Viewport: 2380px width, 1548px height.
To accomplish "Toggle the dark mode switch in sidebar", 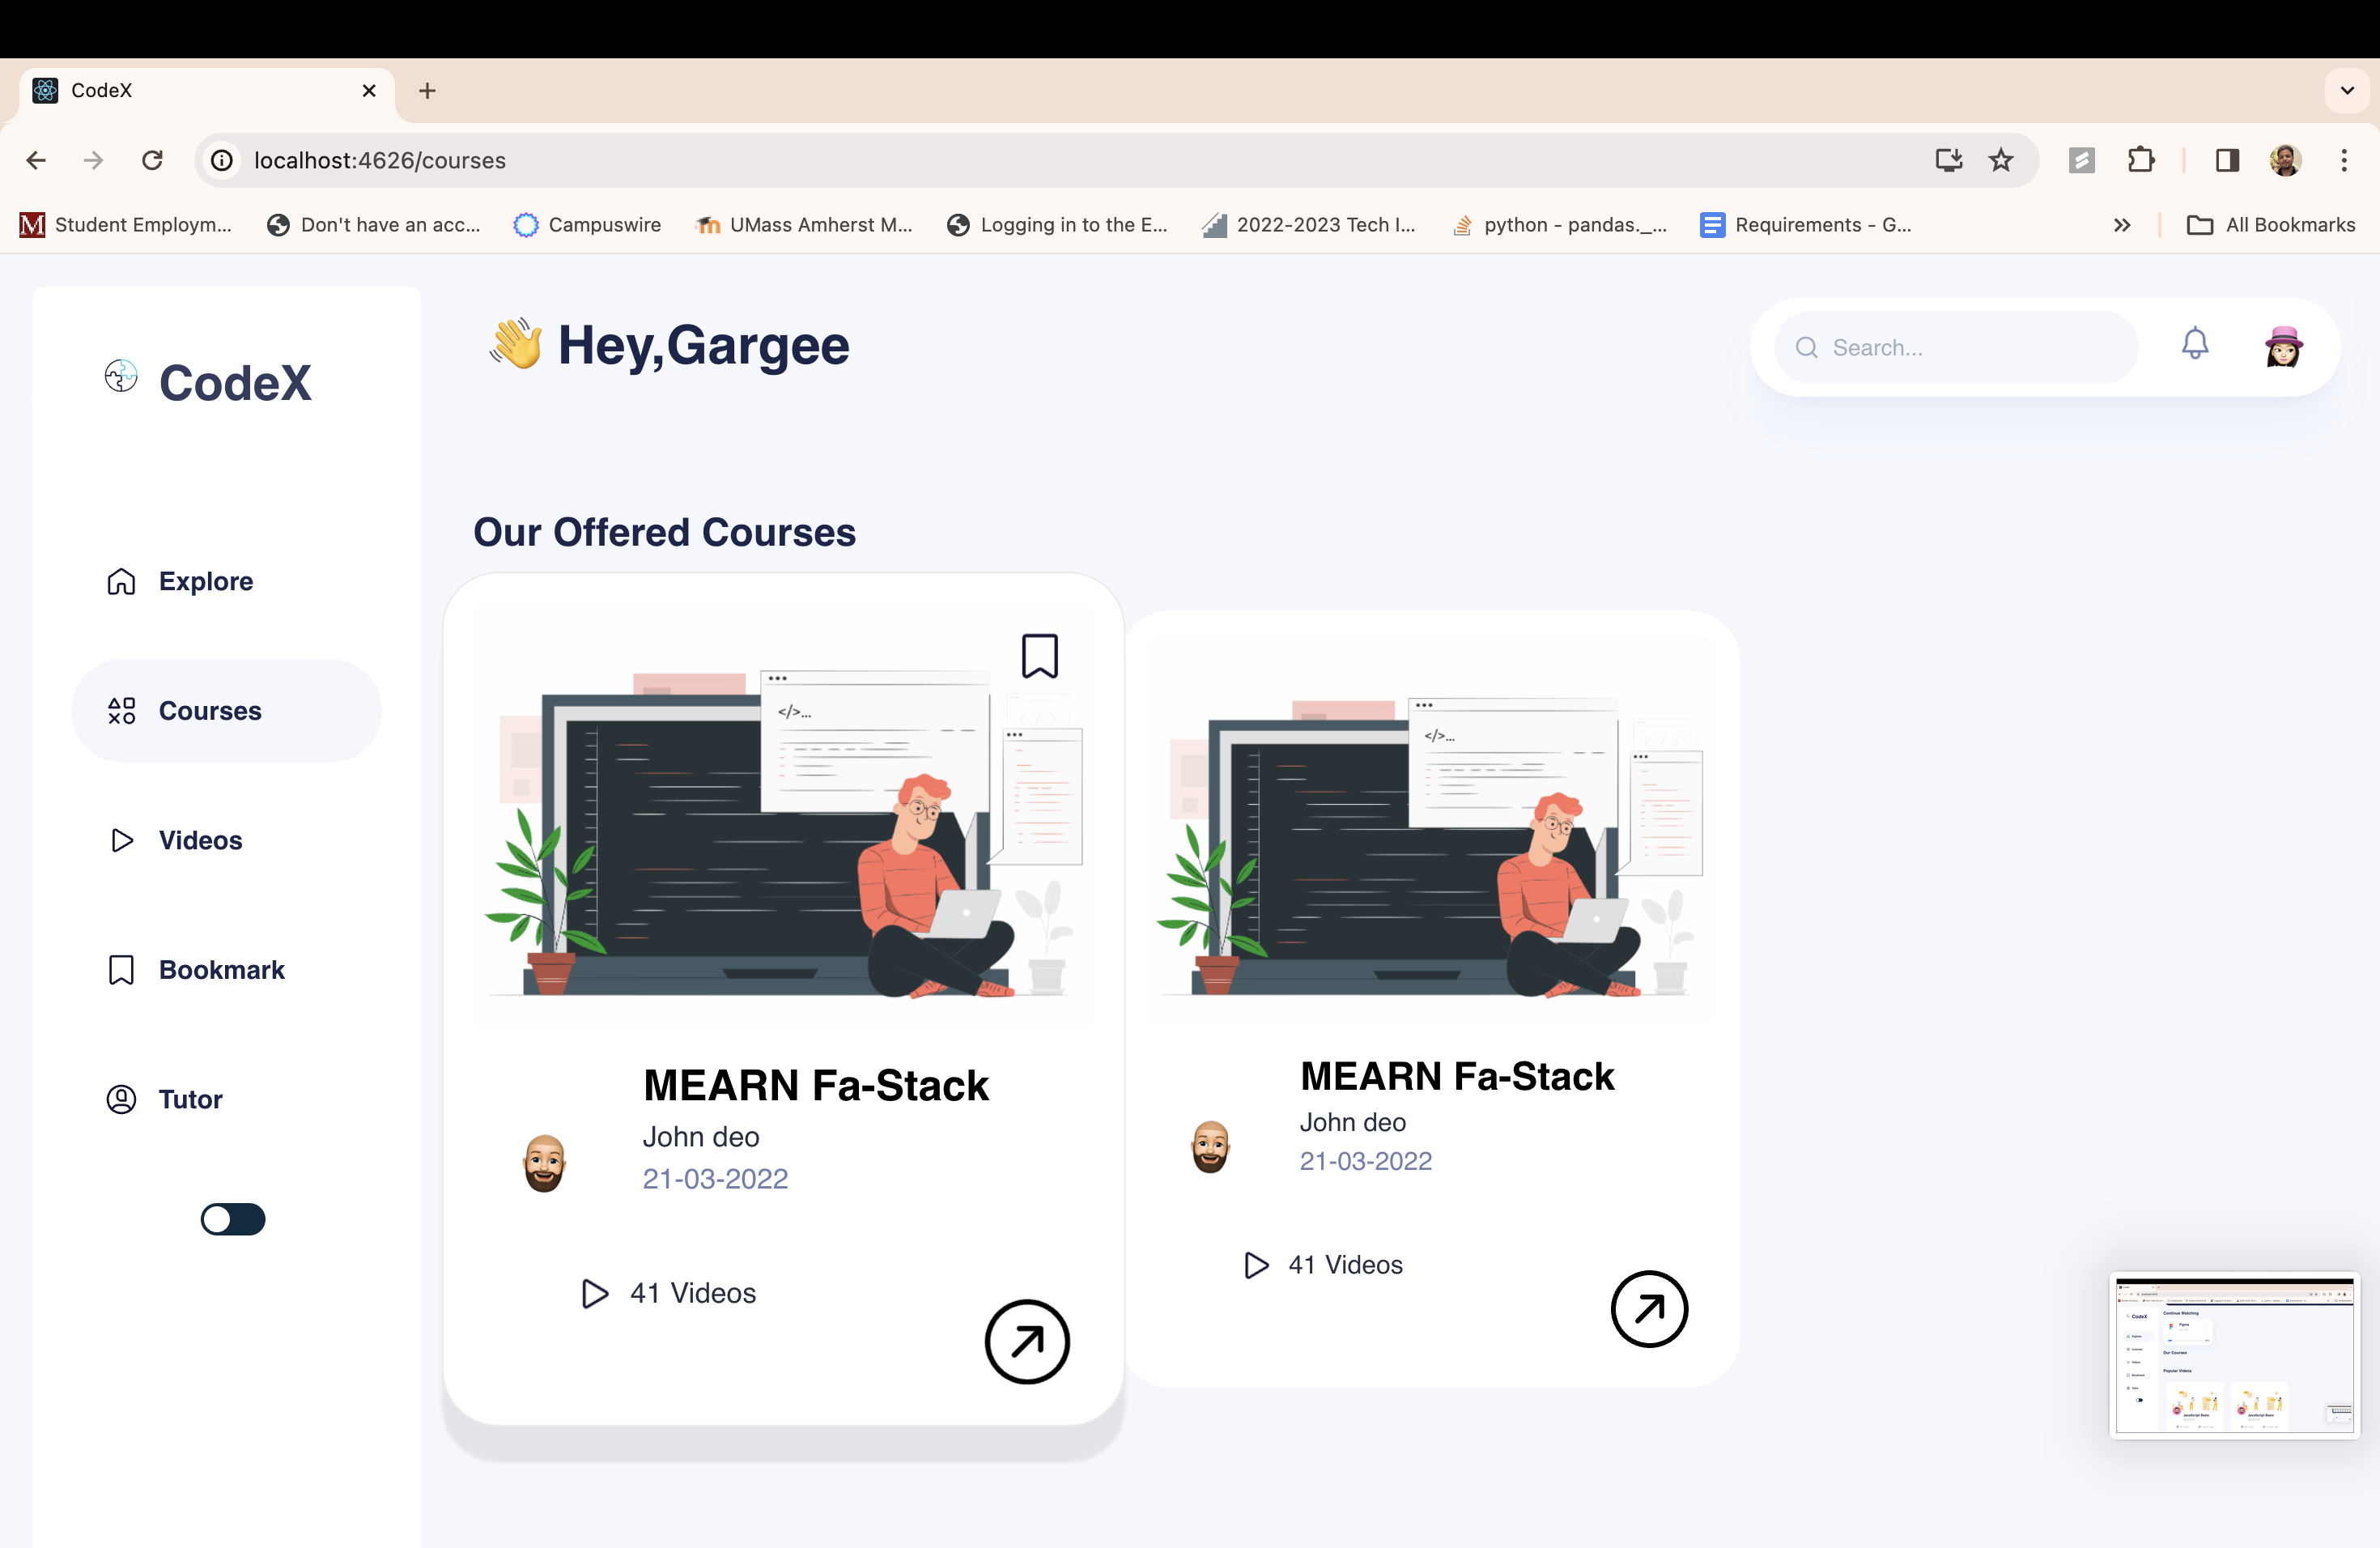I will [233, 1219].
